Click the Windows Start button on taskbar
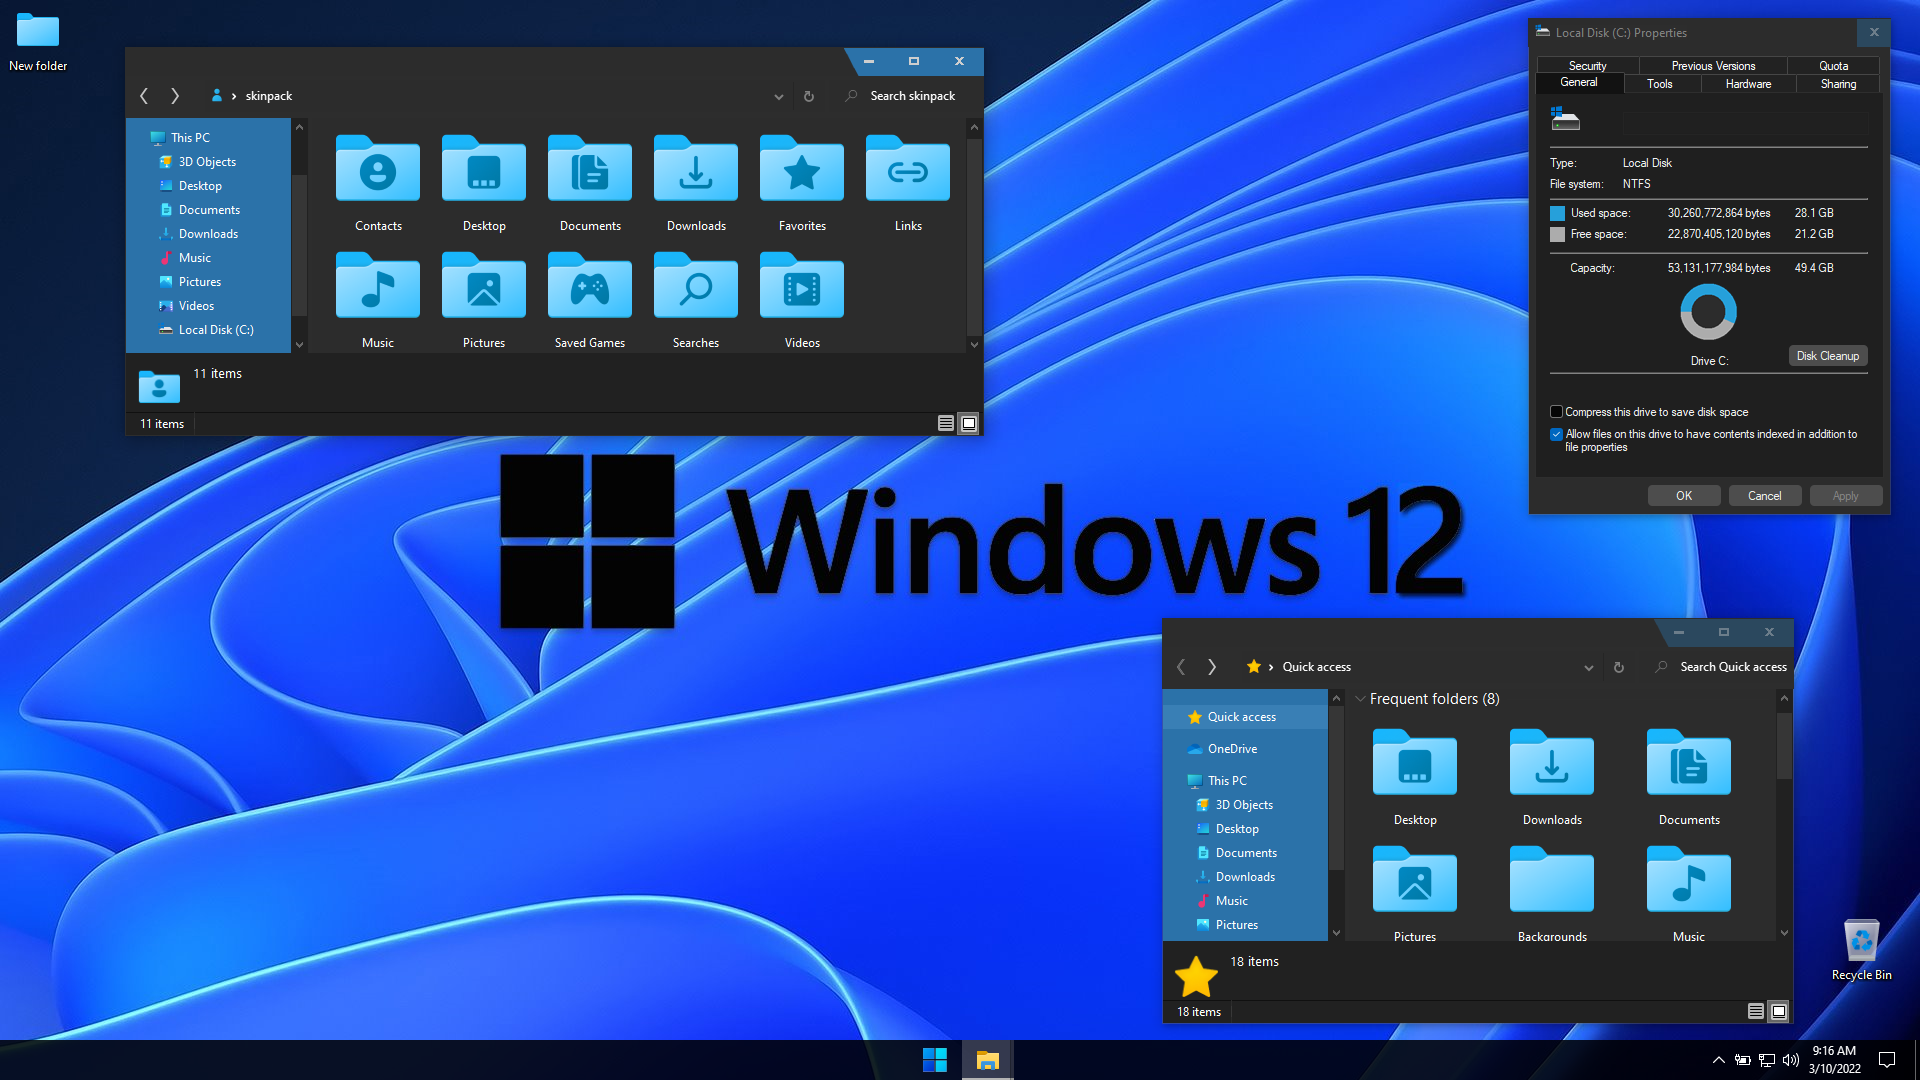Image resolution: width=1920 pixels, height=1080 pixels. [935, 1060]
